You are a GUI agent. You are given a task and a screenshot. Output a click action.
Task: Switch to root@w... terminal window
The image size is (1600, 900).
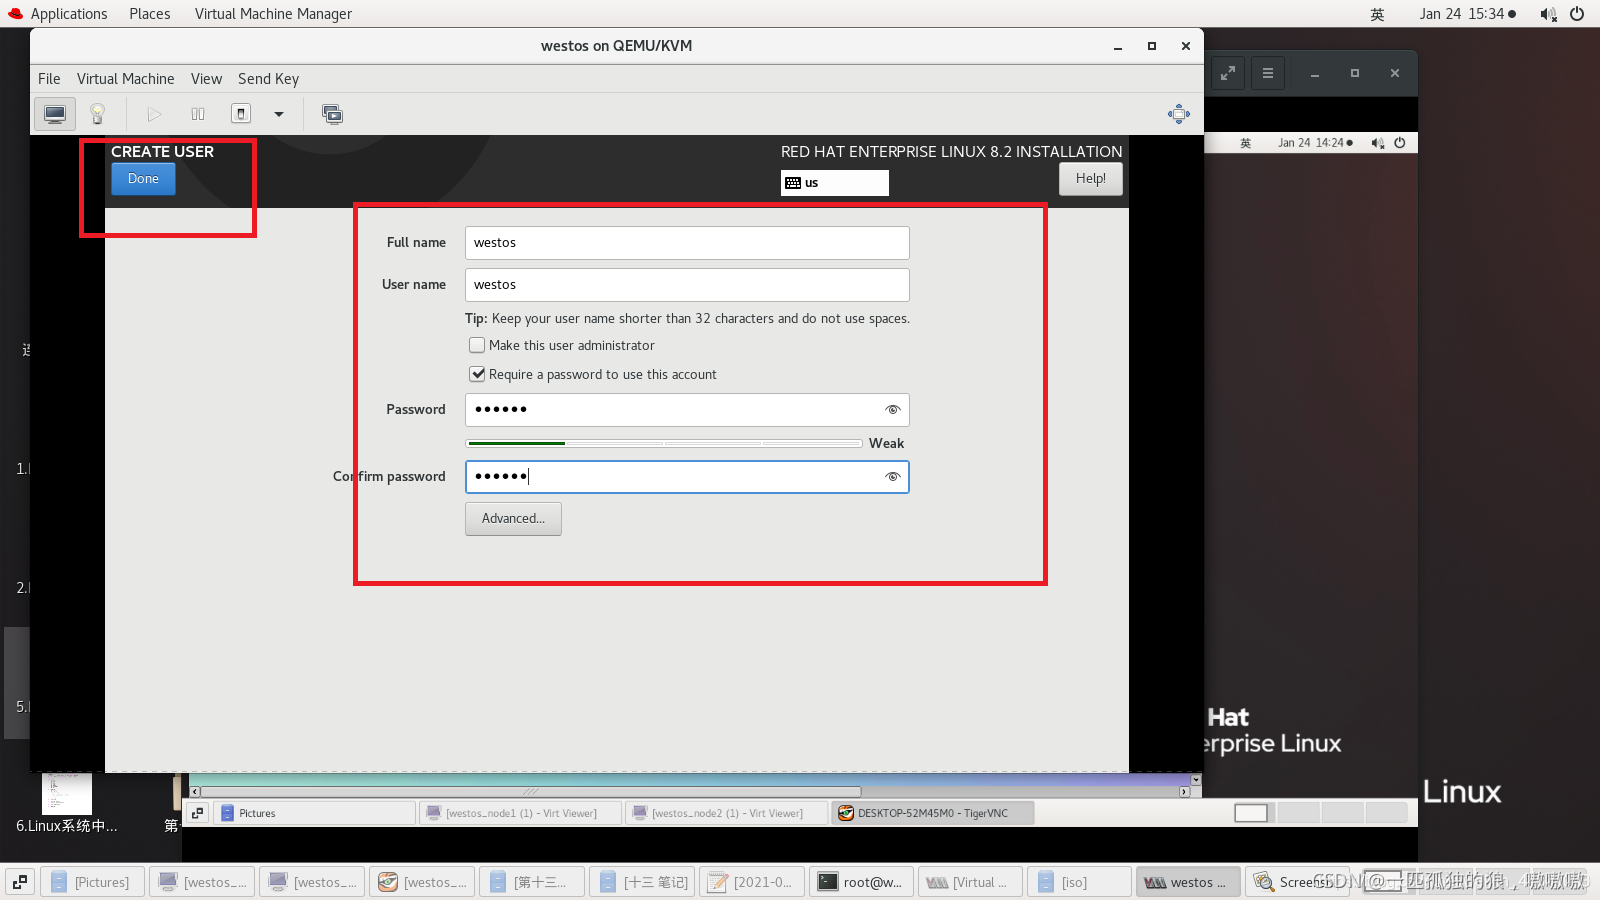pos(861,882)
